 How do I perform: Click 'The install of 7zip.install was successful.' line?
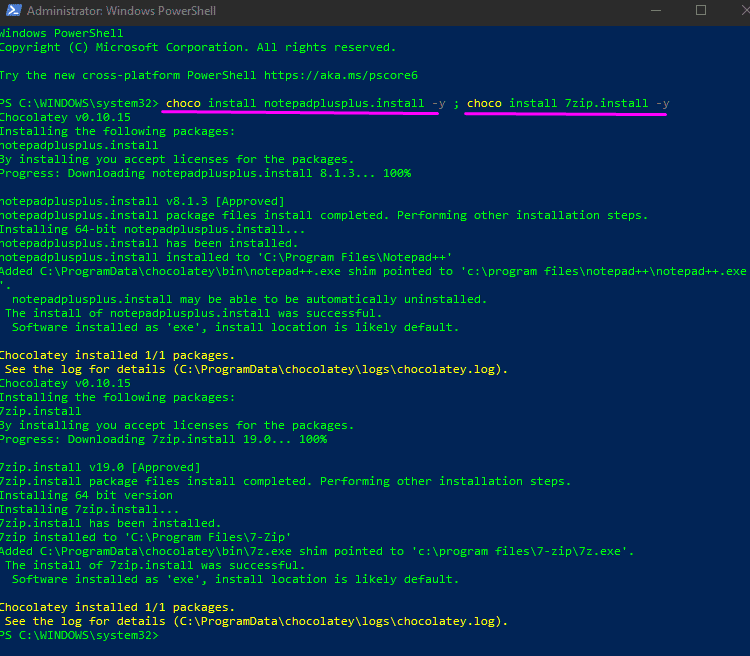pyautogui.click(x=155, y=566)
